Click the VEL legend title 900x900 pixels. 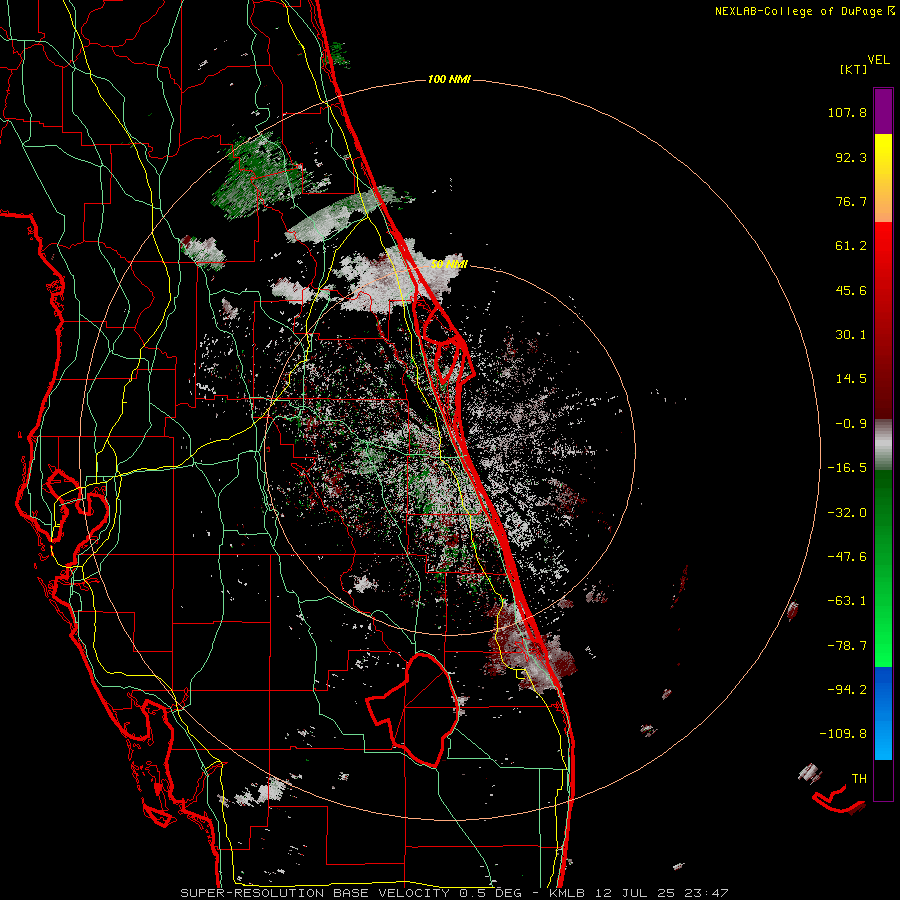(879, 60)
